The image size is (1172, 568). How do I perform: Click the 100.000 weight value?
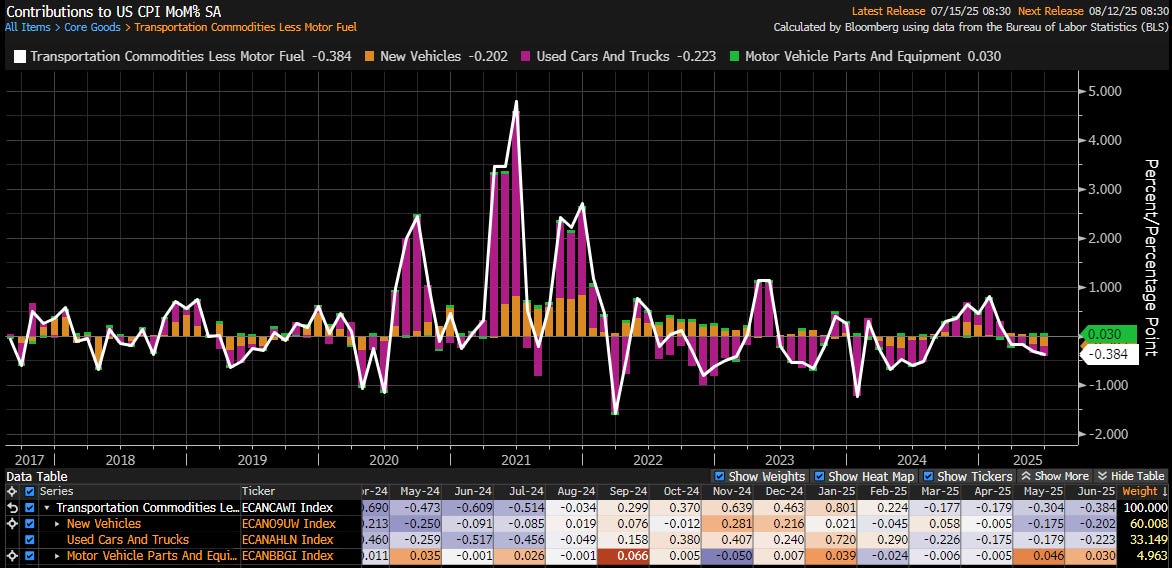pyautogui.click(x=1144, y=507)
